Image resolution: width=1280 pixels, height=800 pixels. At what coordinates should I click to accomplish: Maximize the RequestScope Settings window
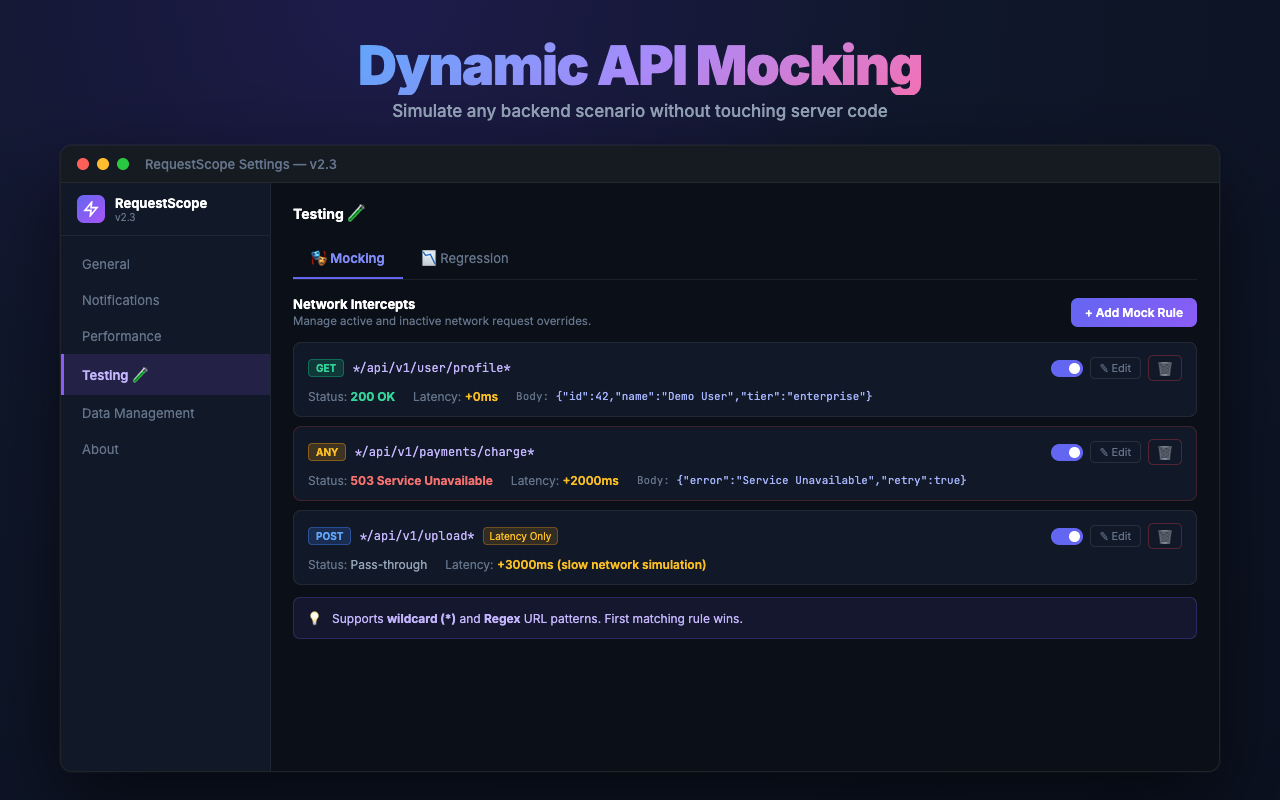coord(123,164)
